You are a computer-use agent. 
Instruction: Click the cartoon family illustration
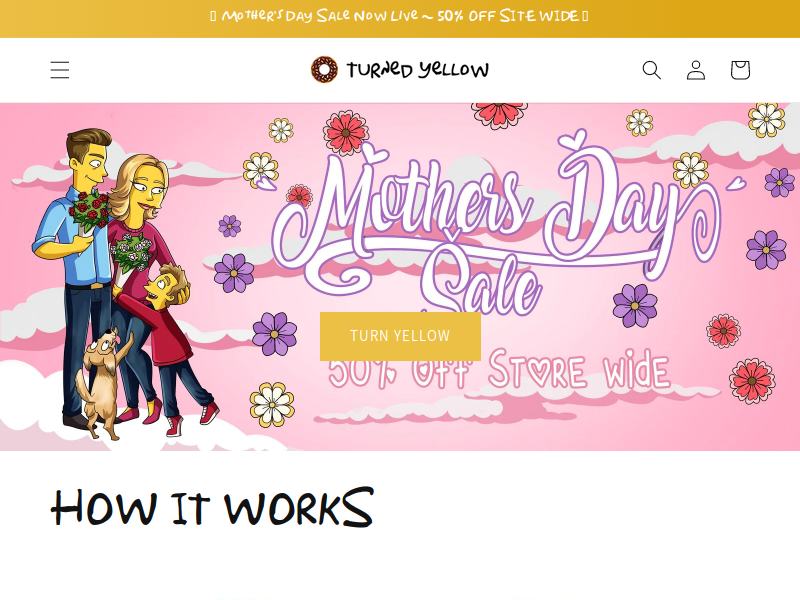[x=127, y=283]
